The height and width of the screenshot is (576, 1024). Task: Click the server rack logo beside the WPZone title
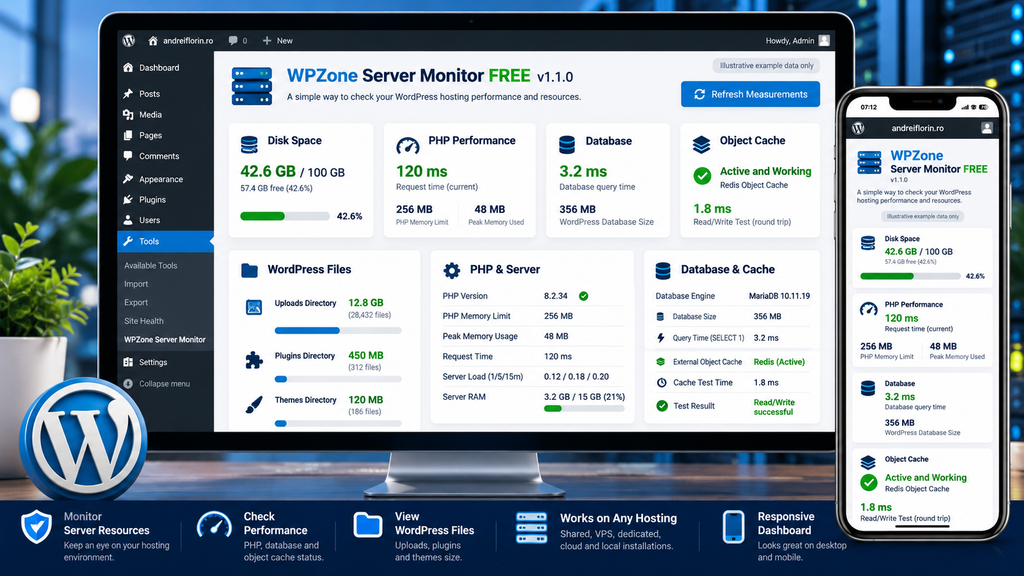252,86
